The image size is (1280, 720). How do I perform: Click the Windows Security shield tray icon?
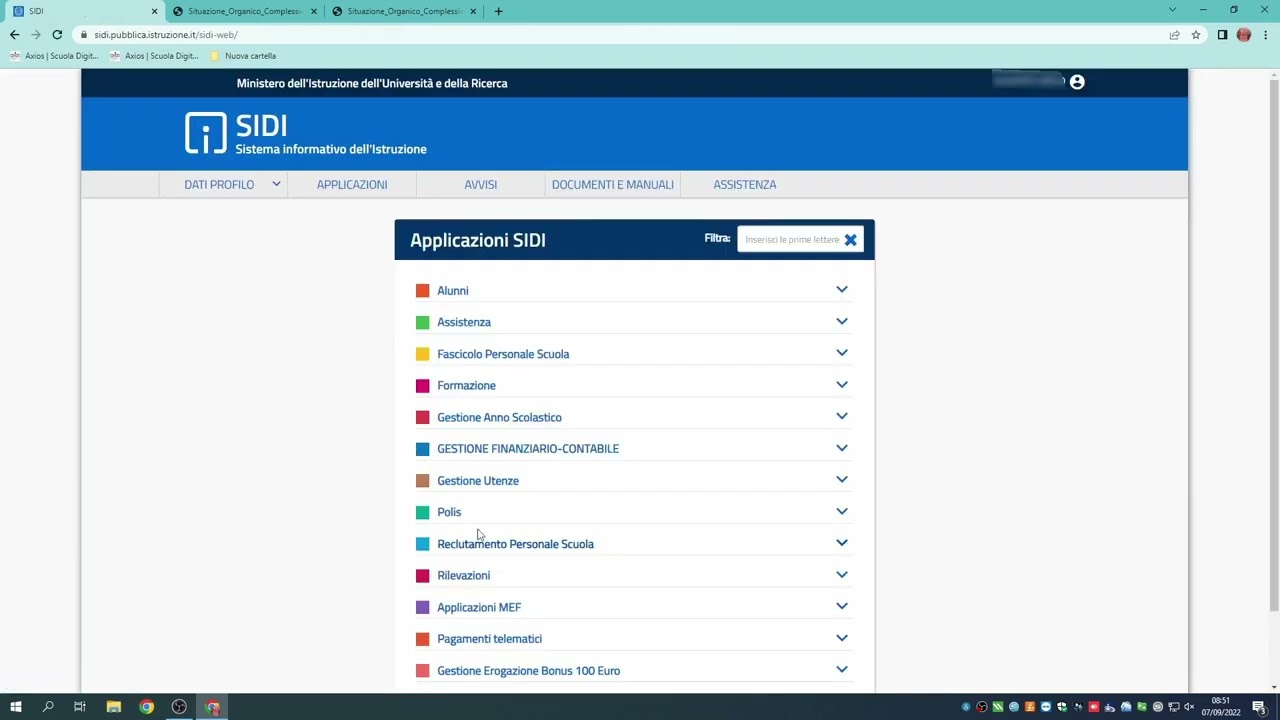tap(1062, 707)
